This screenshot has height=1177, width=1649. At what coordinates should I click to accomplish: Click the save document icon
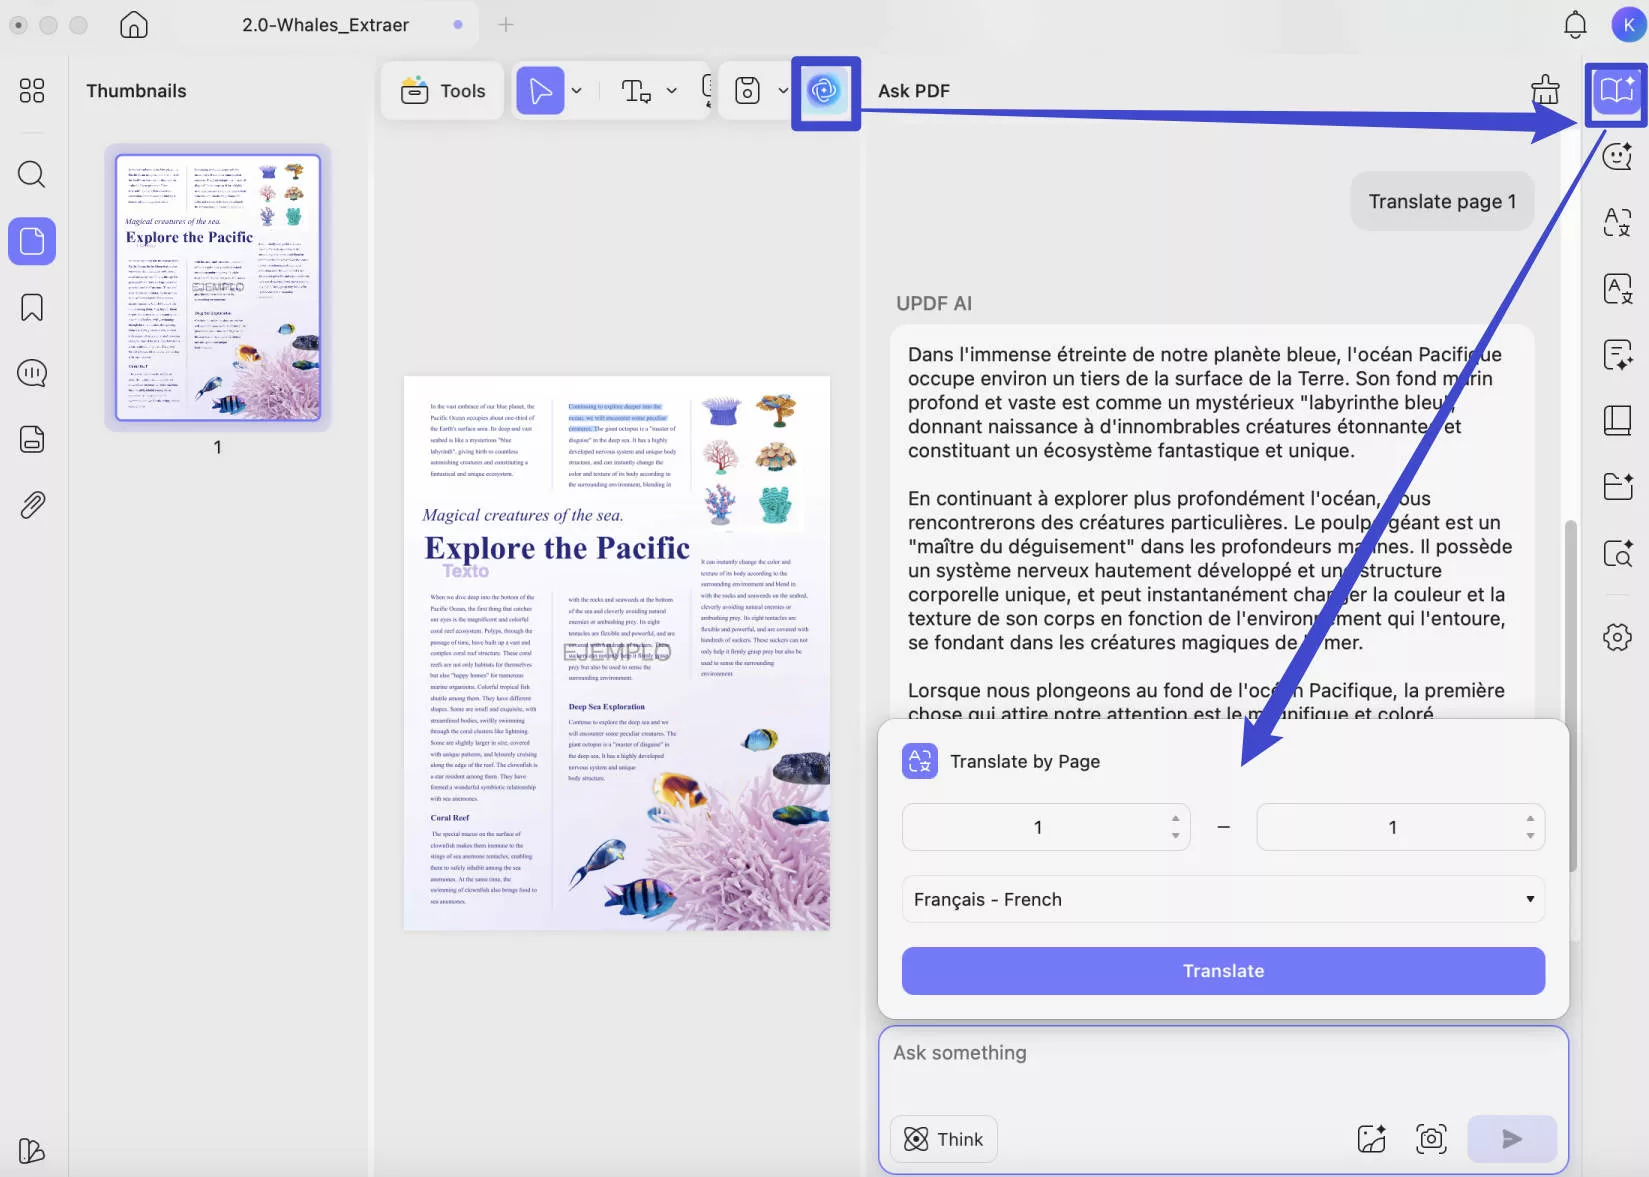click(x=747, y=91)
